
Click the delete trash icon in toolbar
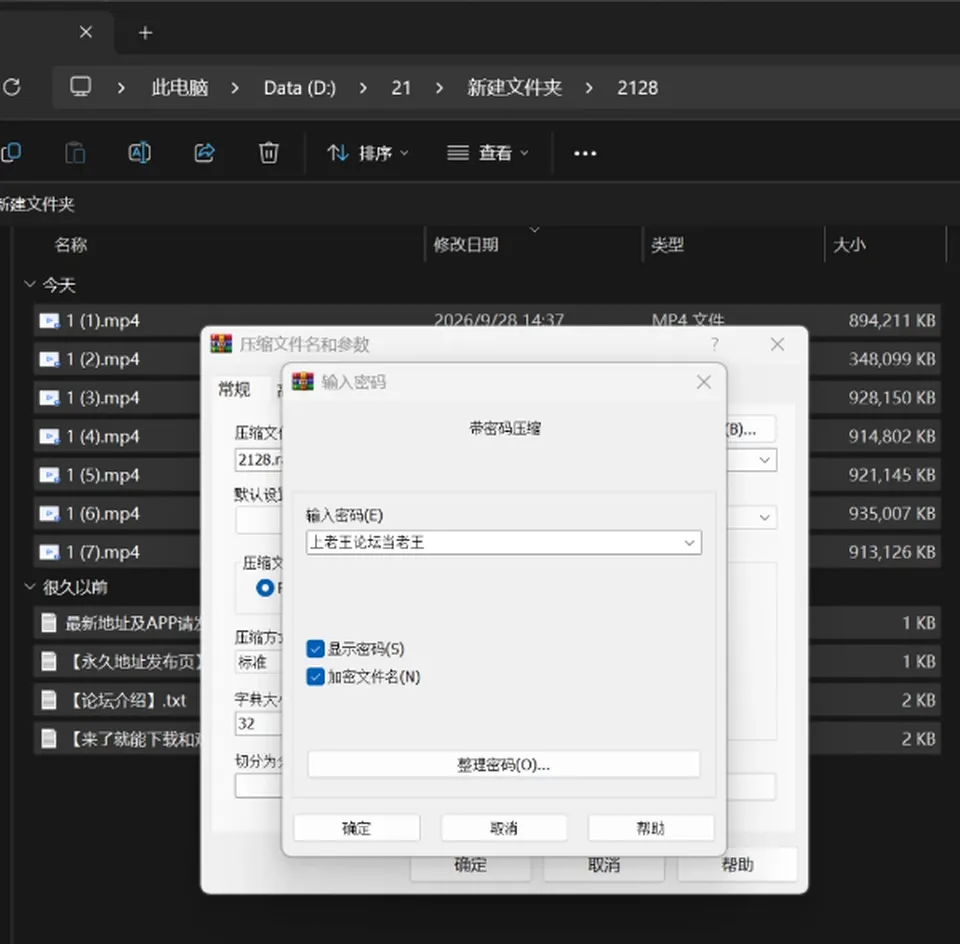coord(268,152)
